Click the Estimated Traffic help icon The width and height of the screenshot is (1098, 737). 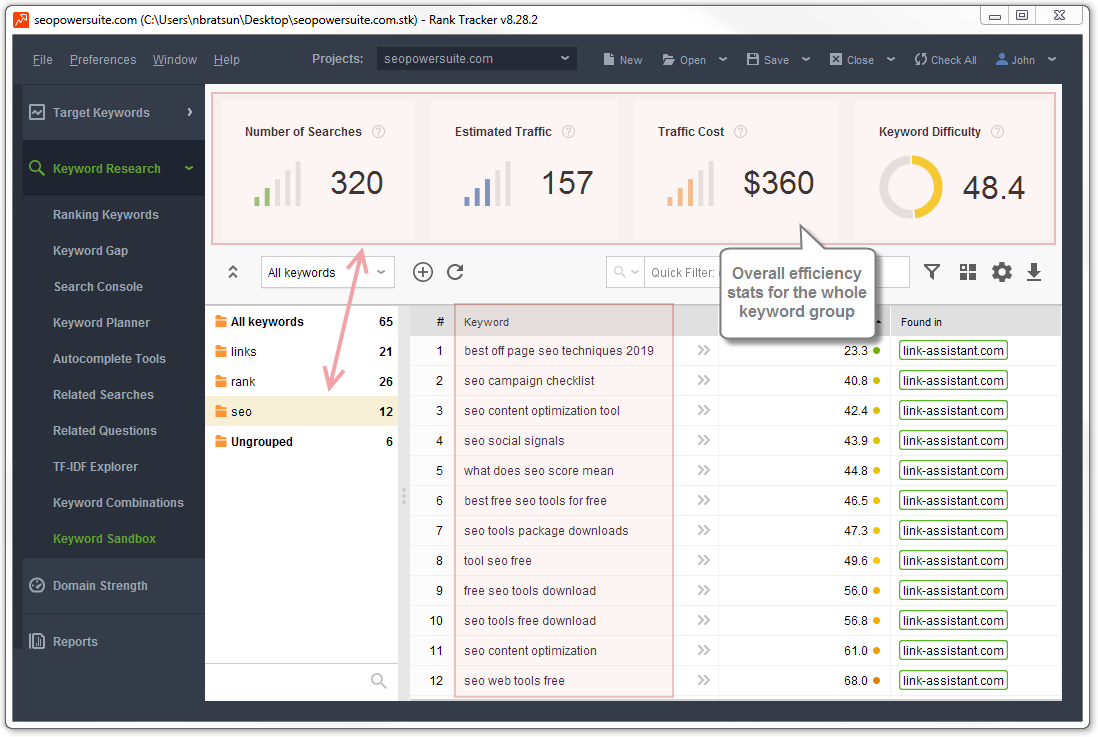point(569,132)
